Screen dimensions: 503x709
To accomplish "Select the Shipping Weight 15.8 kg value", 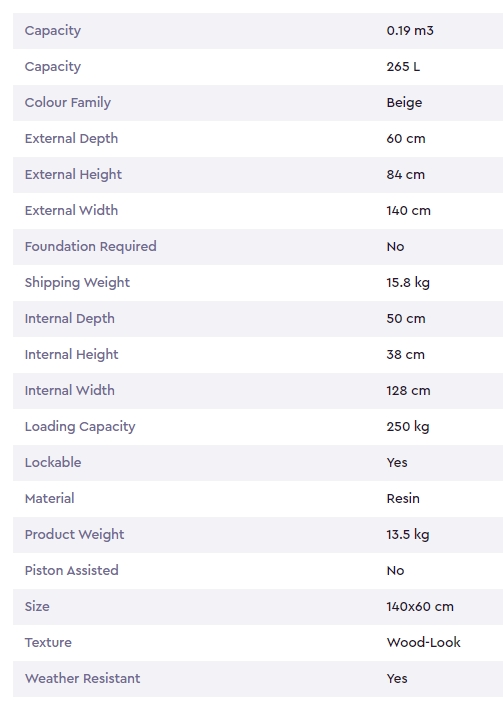I will [x=408, y=283].
